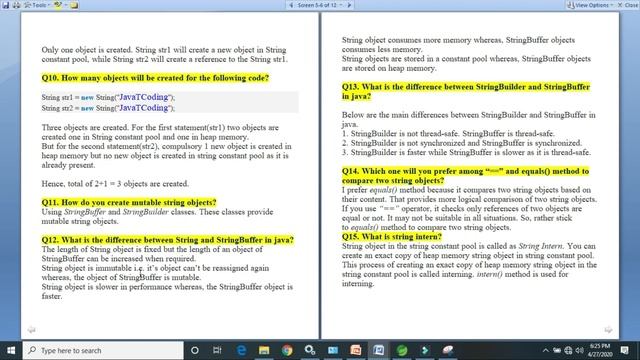Click the Q14 equals() method heading
The image size is (640, 360).
coord(465,176)
